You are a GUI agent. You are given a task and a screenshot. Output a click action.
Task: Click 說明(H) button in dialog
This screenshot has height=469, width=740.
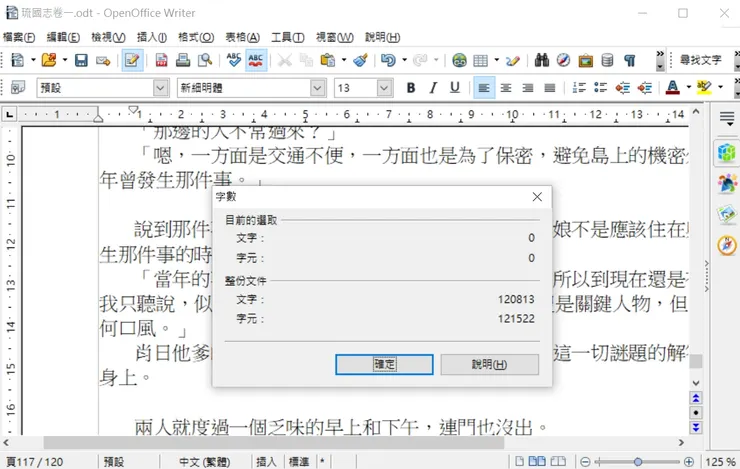(489, 364)
